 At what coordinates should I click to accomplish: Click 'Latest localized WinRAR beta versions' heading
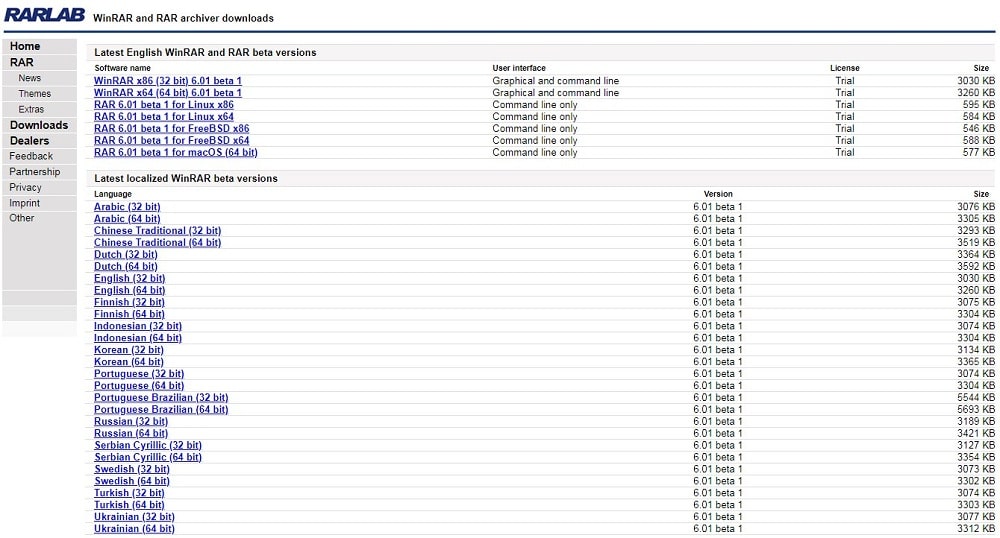[x=186, y=178]
